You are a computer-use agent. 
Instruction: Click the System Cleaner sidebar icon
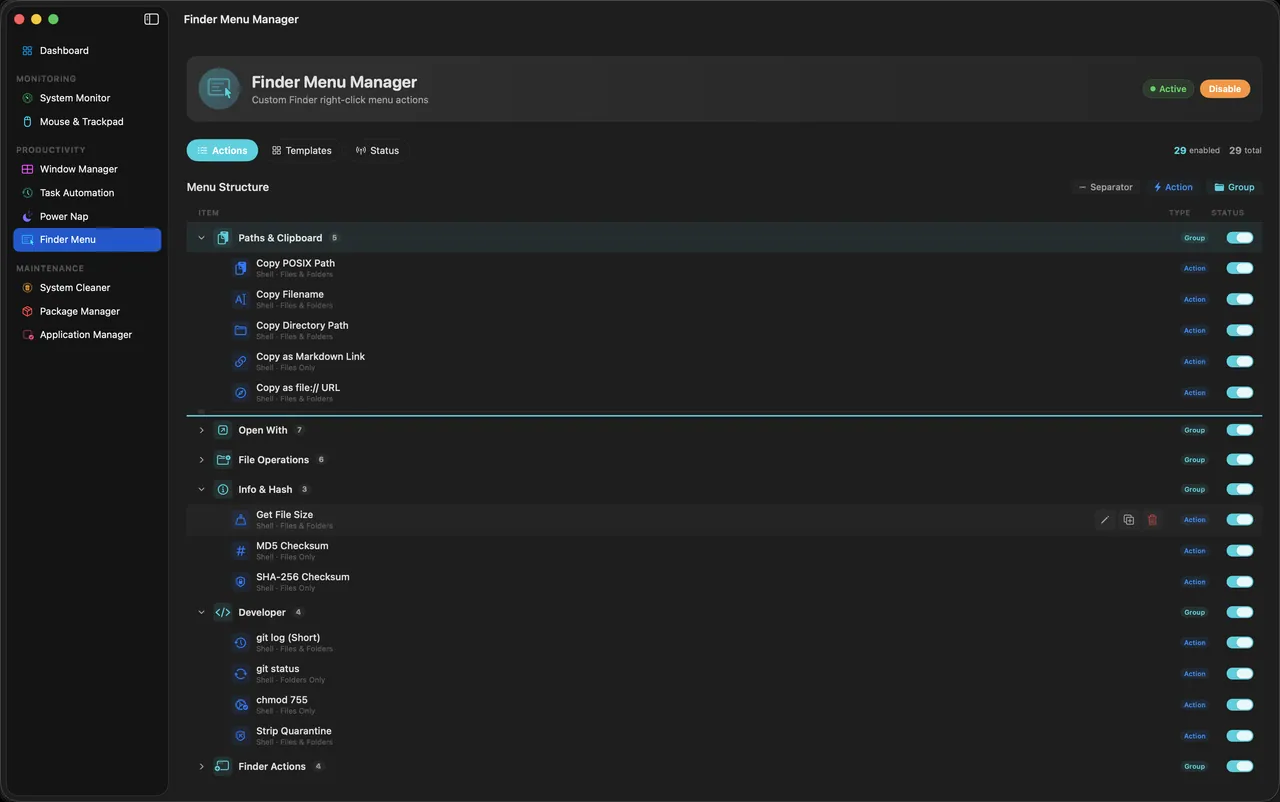coord(27,288)
